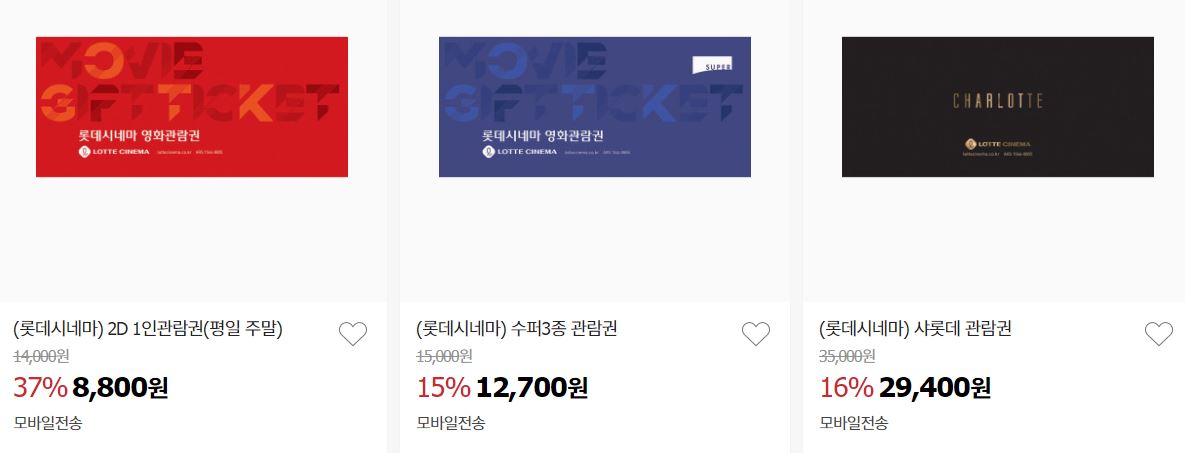Viewport: 1185px width, 453px height.
Task: Click the 37% discount label
Action: 41,387
